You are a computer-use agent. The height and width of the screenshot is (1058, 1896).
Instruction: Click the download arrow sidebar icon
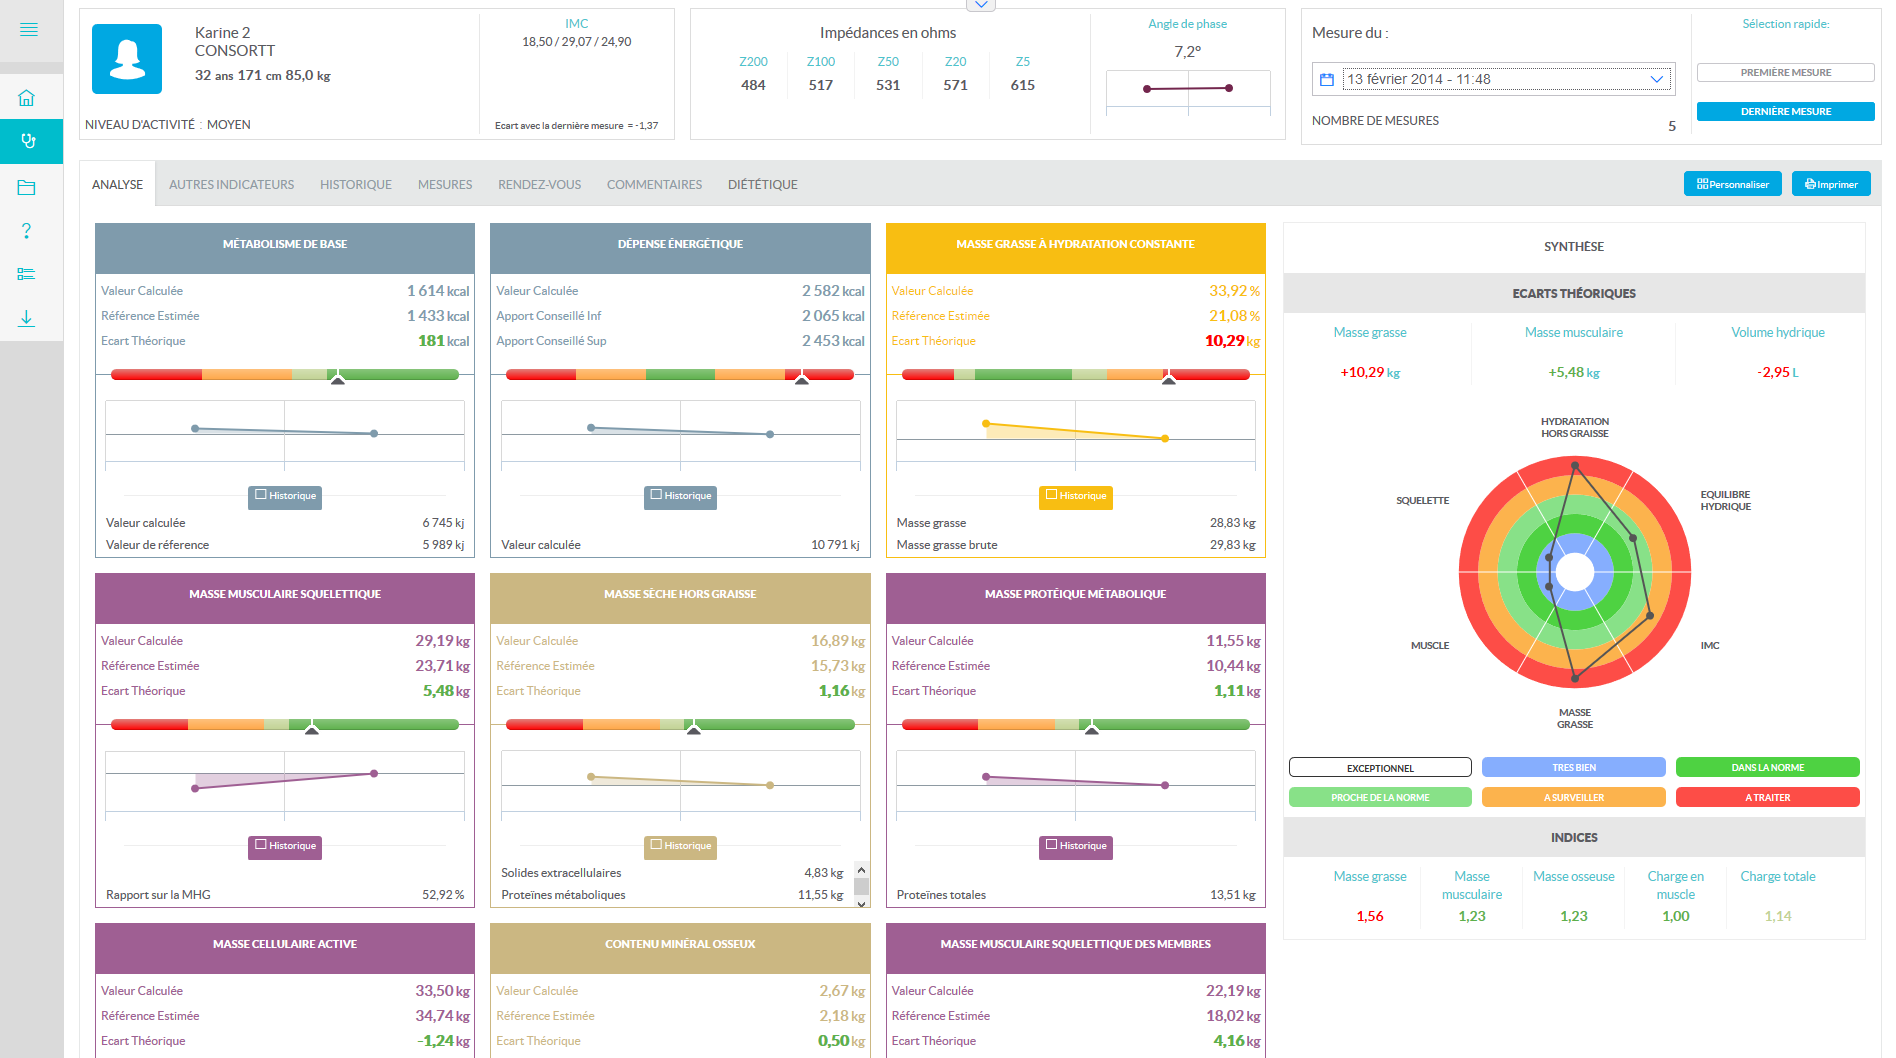pyautogui.click(x=27, y=318)
